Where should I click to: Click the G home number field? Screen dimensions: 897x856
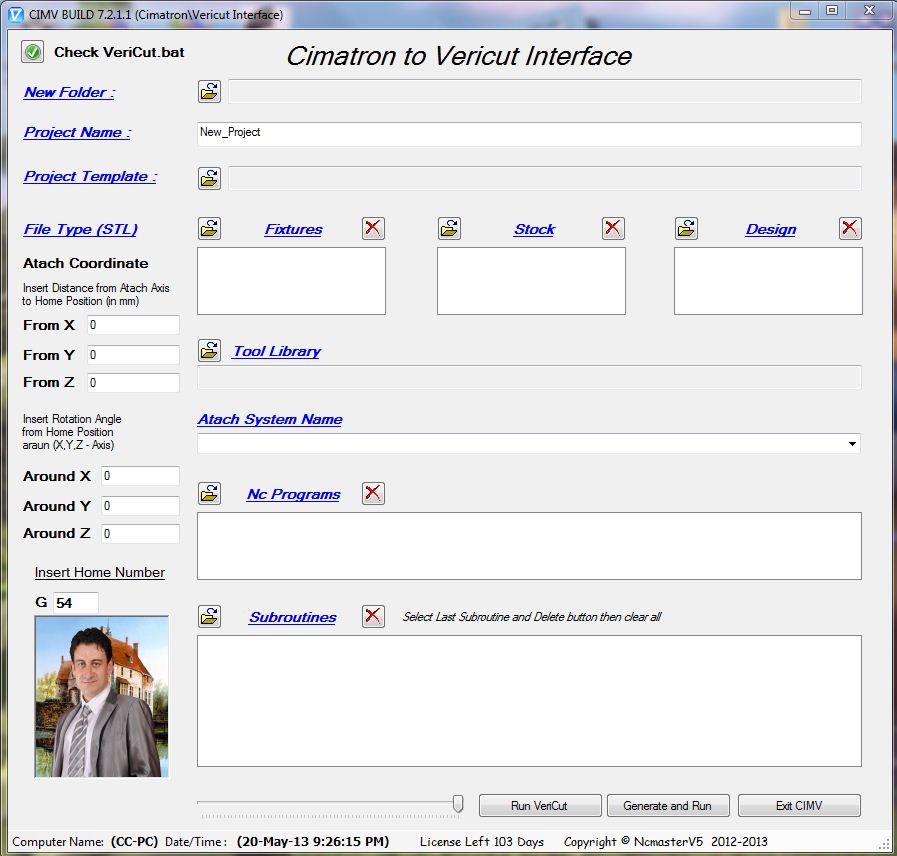pos(76,603)
